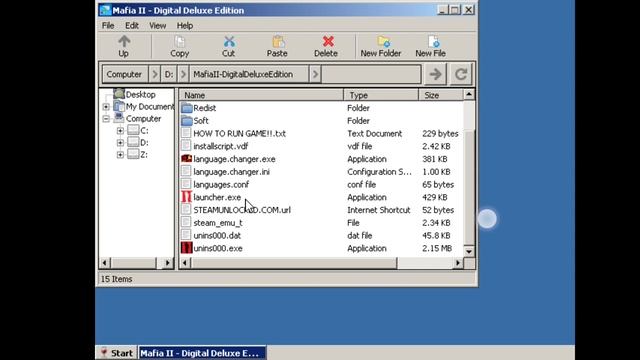Open the Help menu
This screenshot has width=640, height=360.
pos(184,26)
